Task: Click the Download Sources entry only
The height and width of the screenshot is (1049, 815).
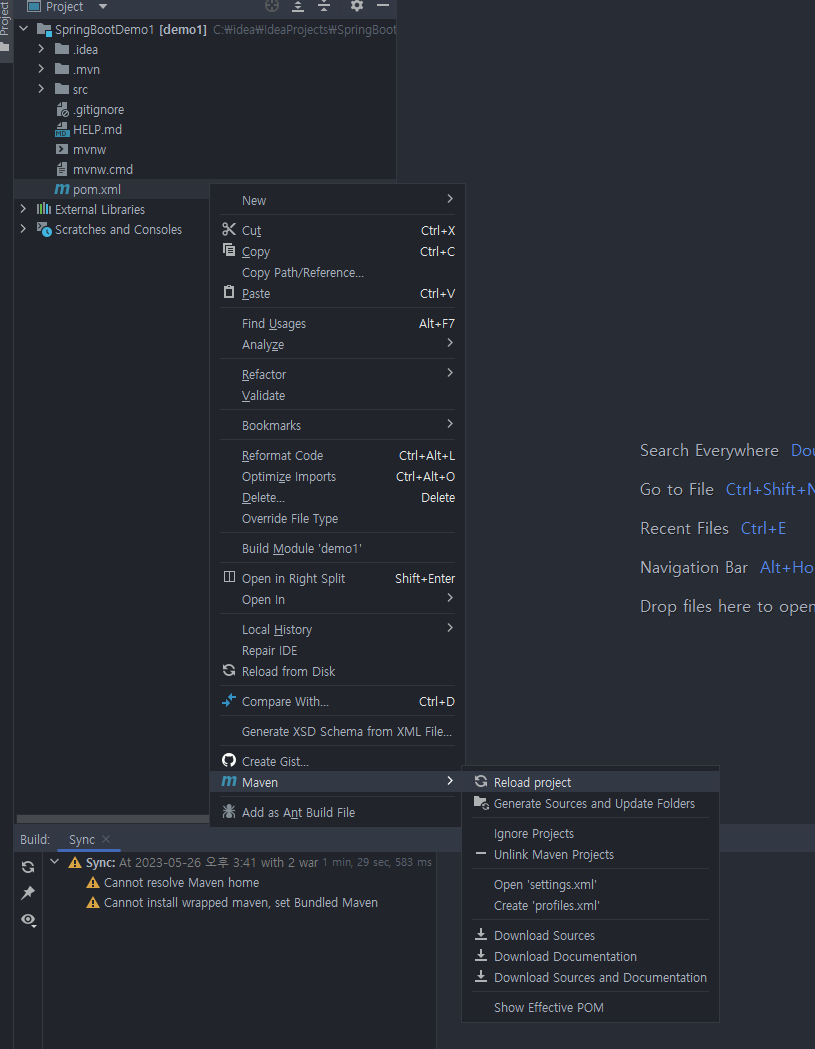Action: tap(591, 935)
